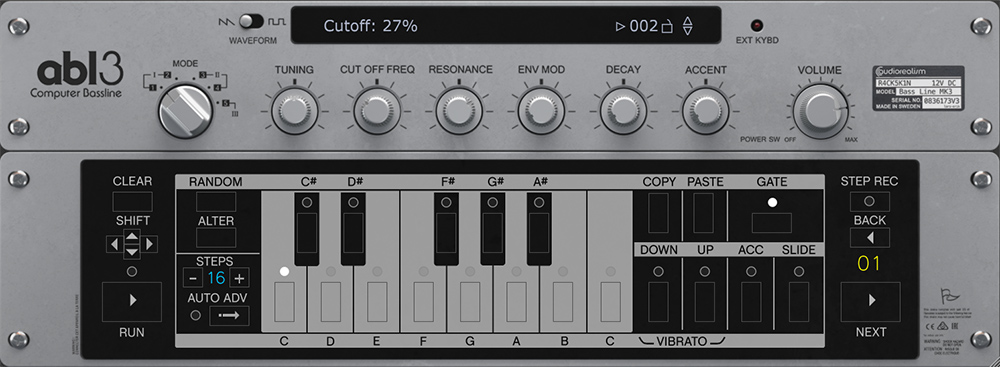Click the Run play button
The width and height of the screenshot is (1000, 367).
click(132, 301)
